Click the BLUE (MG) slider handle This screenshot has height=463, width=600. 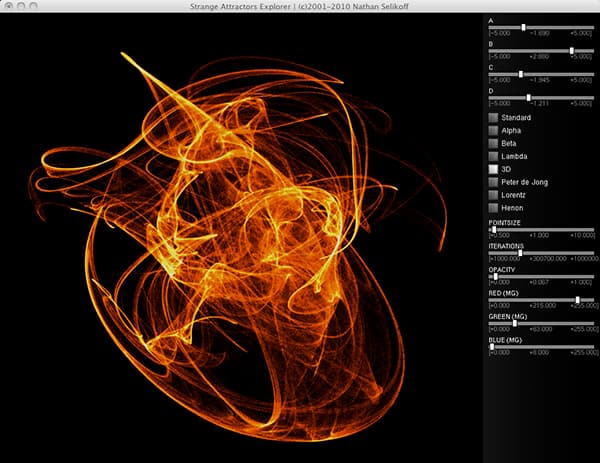[x=492, y=346]
